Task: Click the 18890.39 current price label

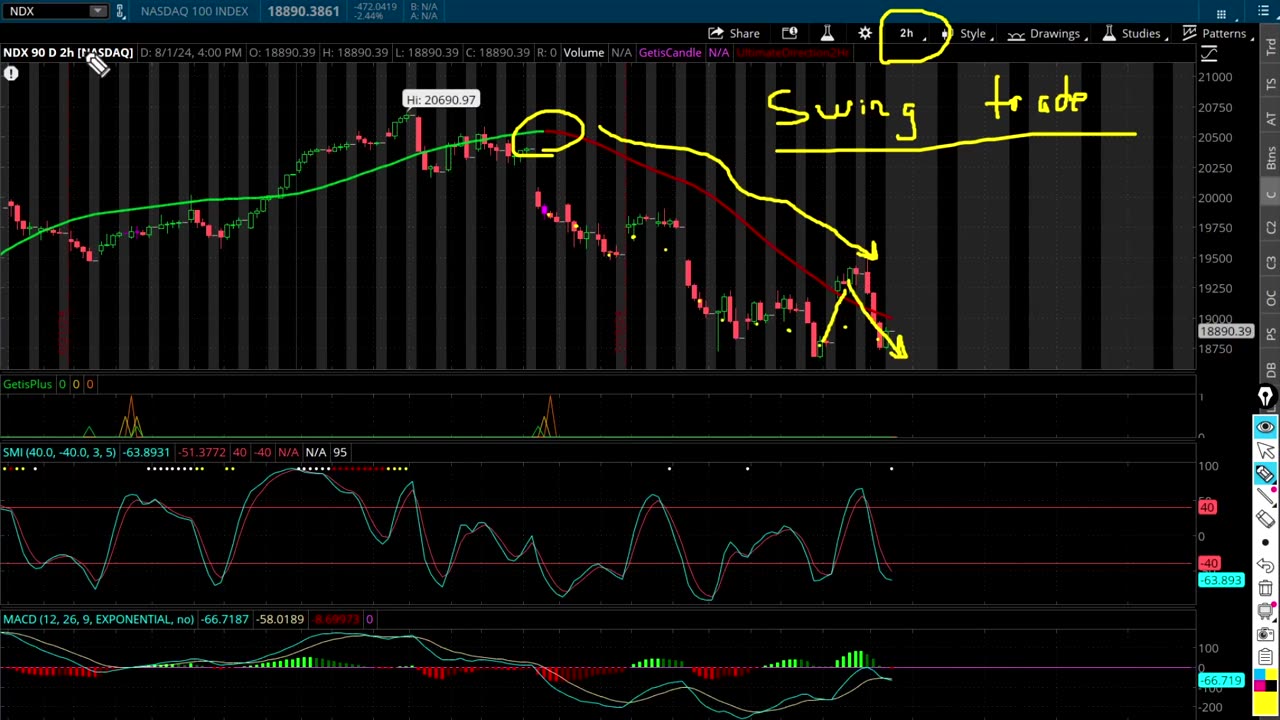Action: pyautogui.click(x=1226, y=331)
